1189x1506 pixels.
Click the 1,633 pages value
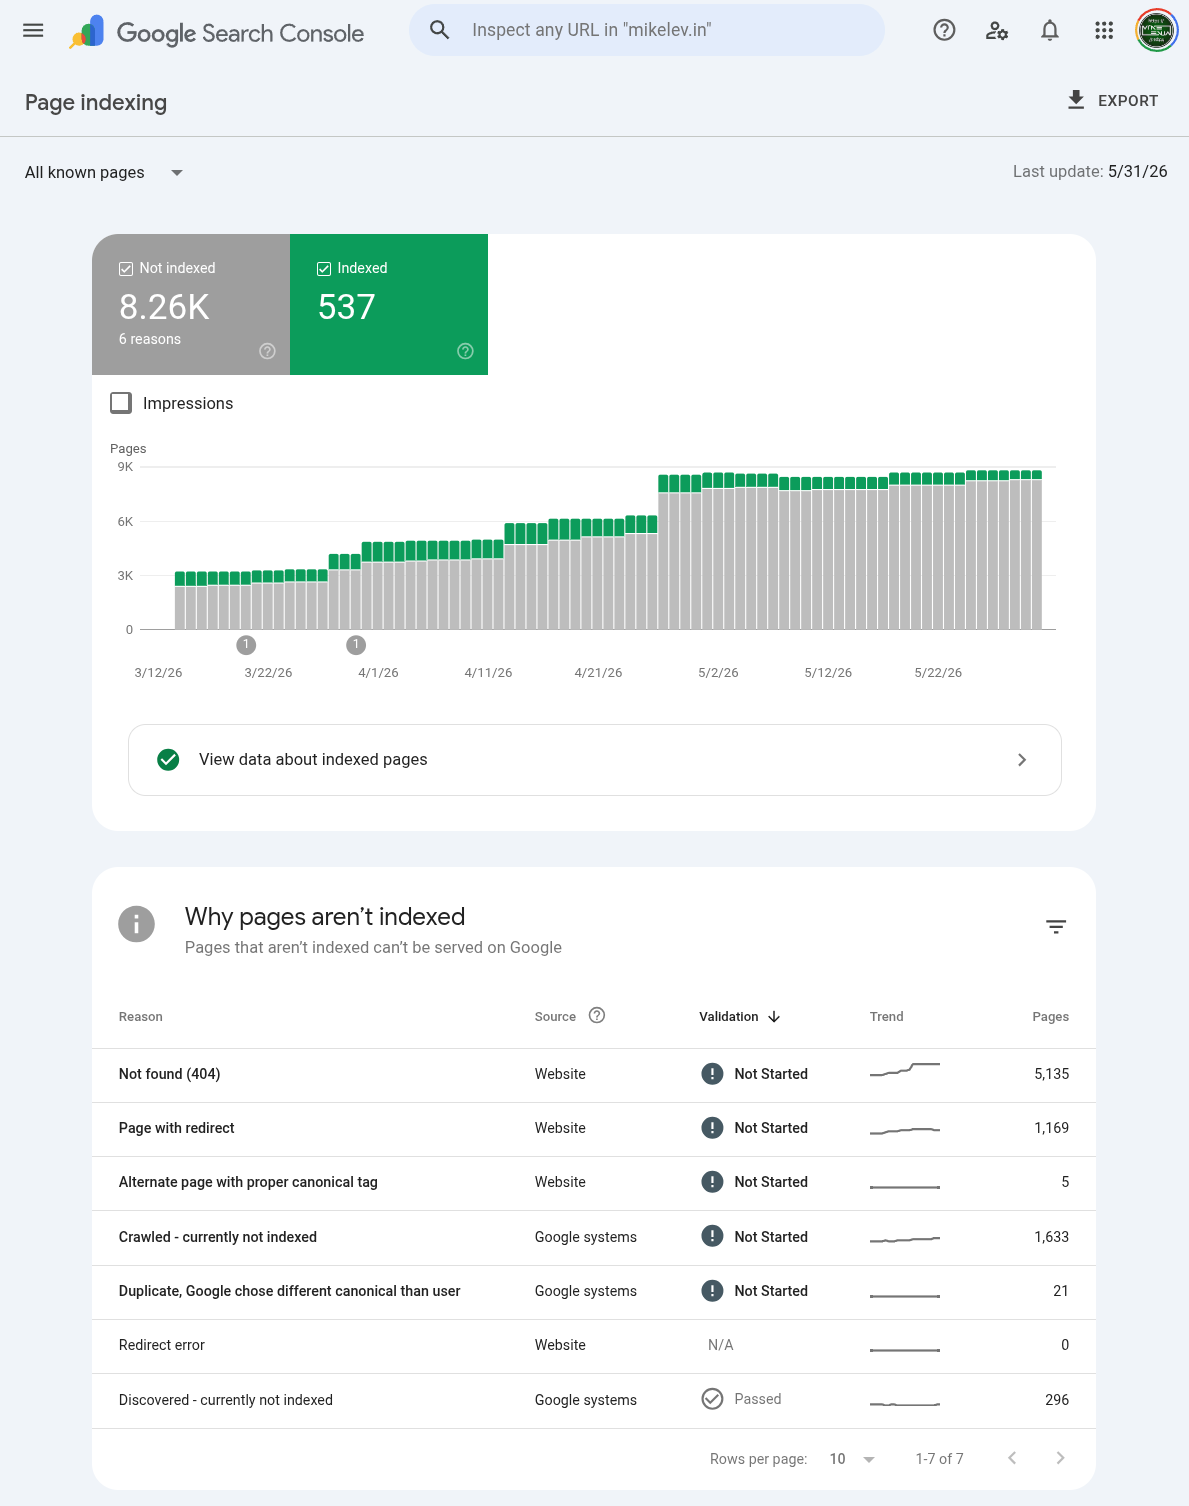pyautogui.click(x=1051, y=1237)
